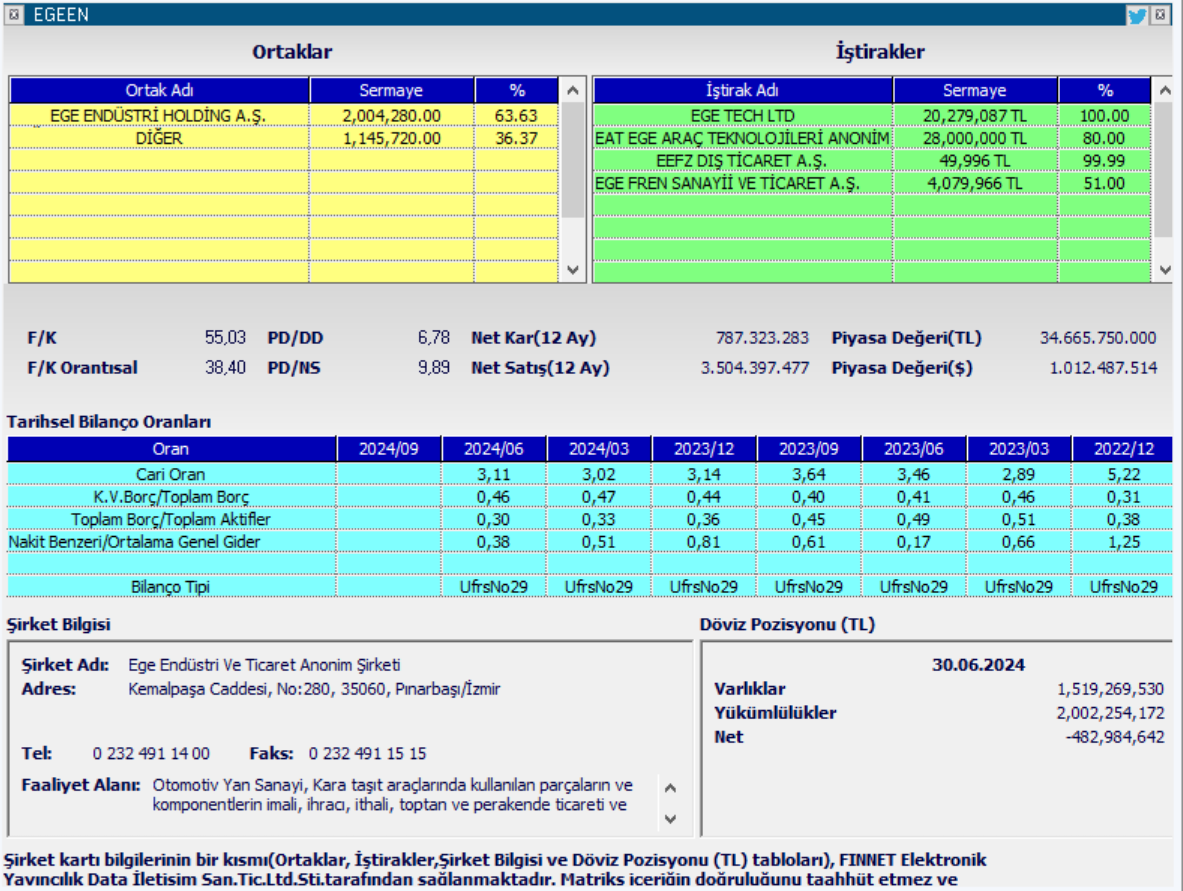Screen dimensions: 1183x891
Task: Click the Varlıklar value 1,519,269,530
Action: pyautogui.click(x=1110, y=689)
